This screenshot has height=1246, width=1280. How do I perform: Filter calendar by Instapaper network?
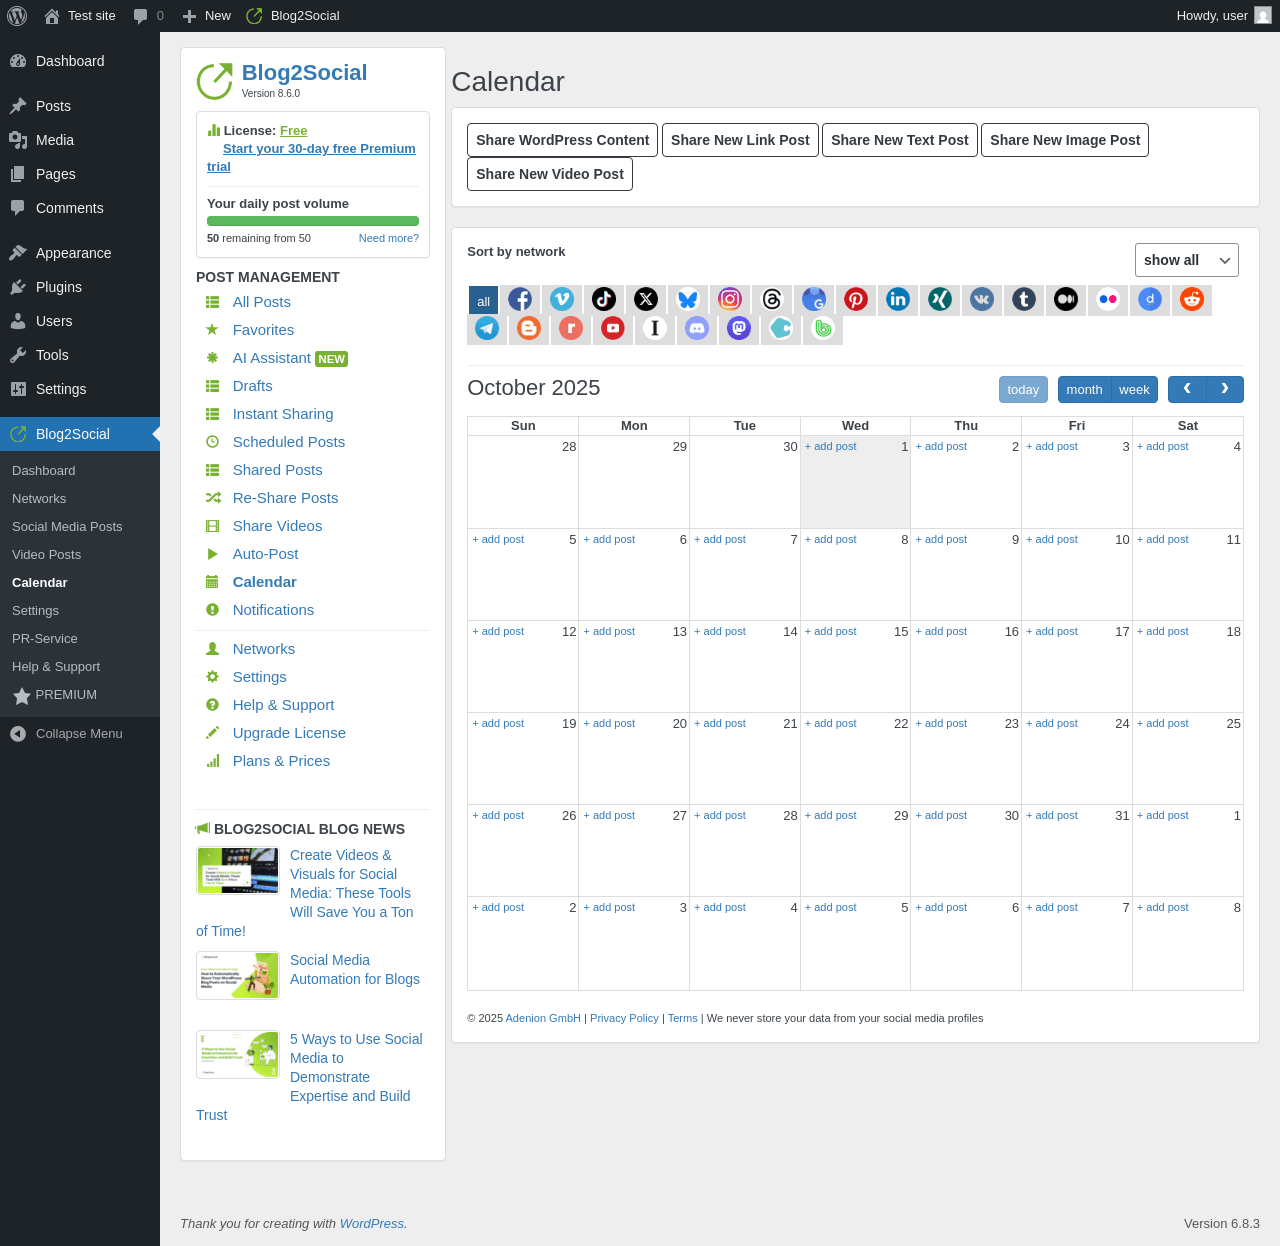coord(655,328)
